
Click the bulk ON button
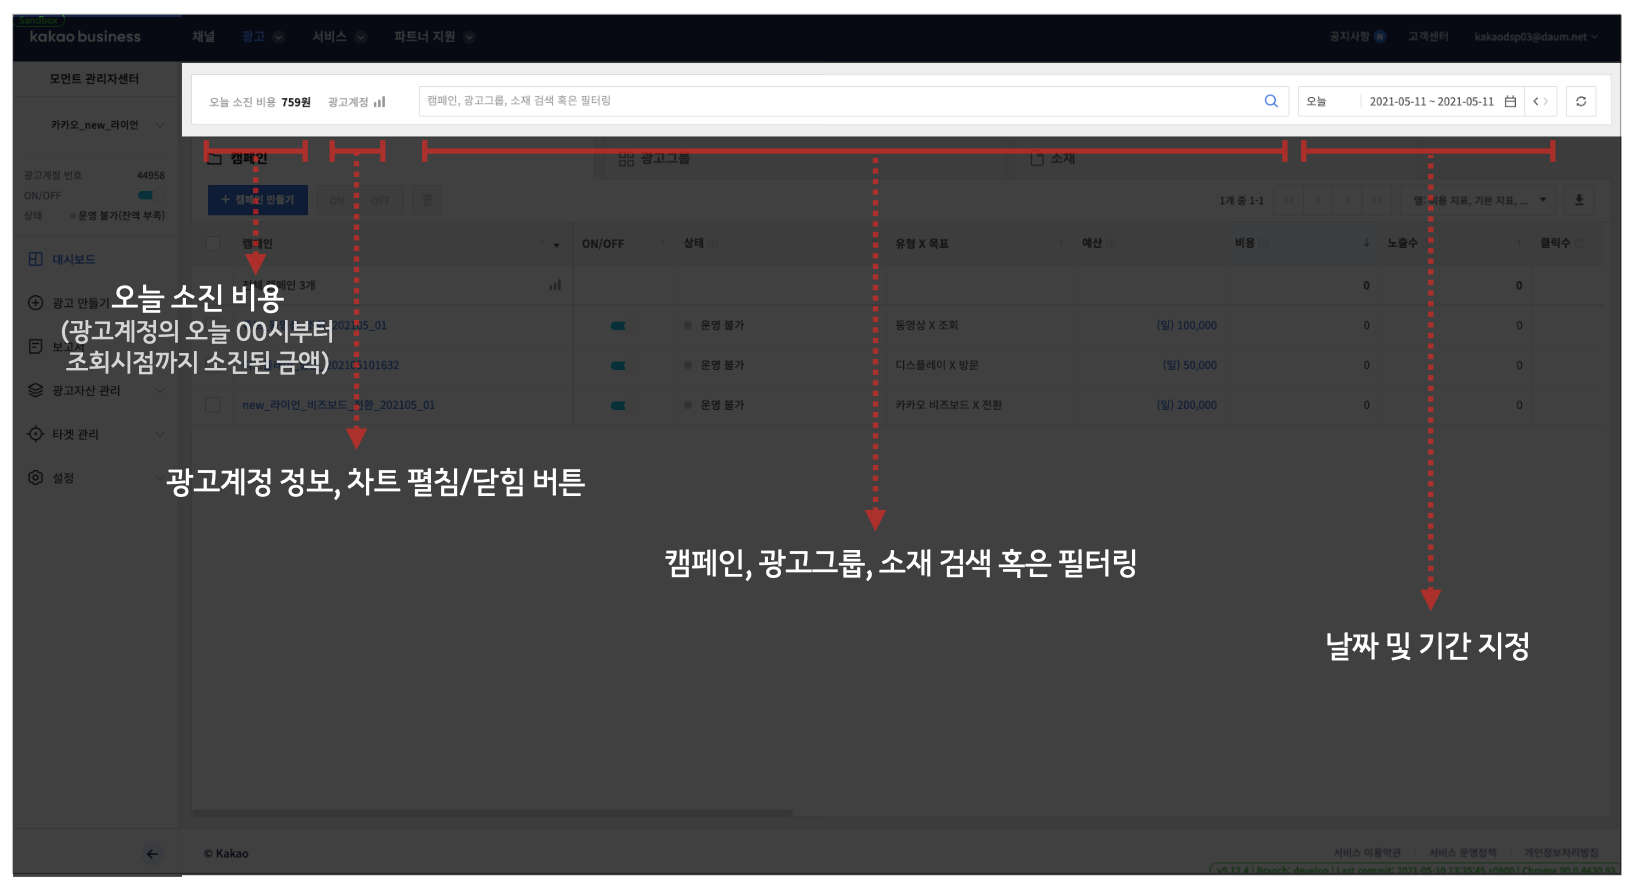[338, 200]
